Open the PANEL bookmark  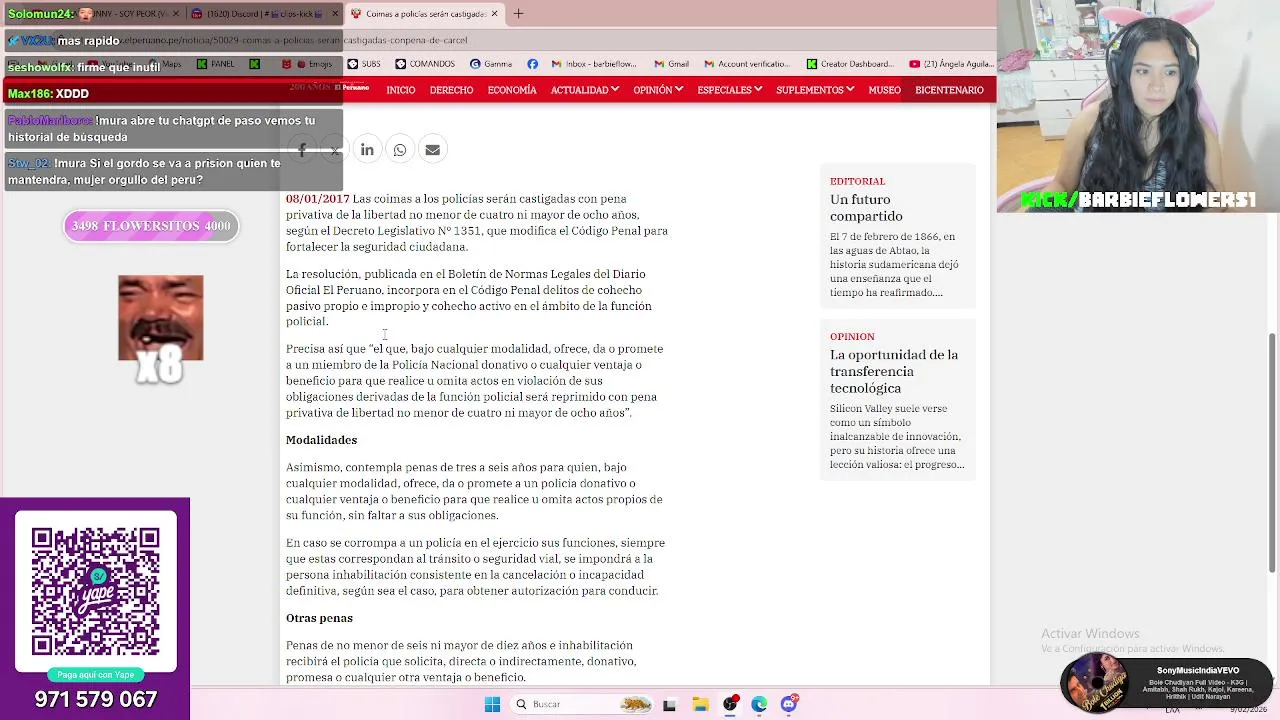coord(216,64)
